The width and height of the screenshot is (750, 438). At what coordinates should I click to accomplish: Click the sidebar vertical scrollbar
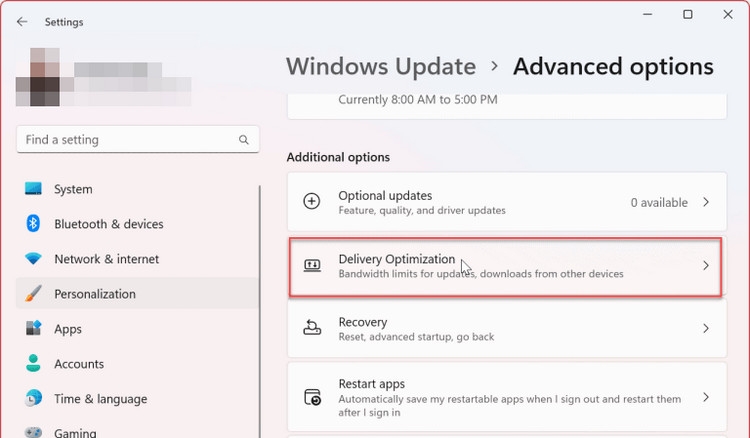pyautogui.click(x=260, y=312)
